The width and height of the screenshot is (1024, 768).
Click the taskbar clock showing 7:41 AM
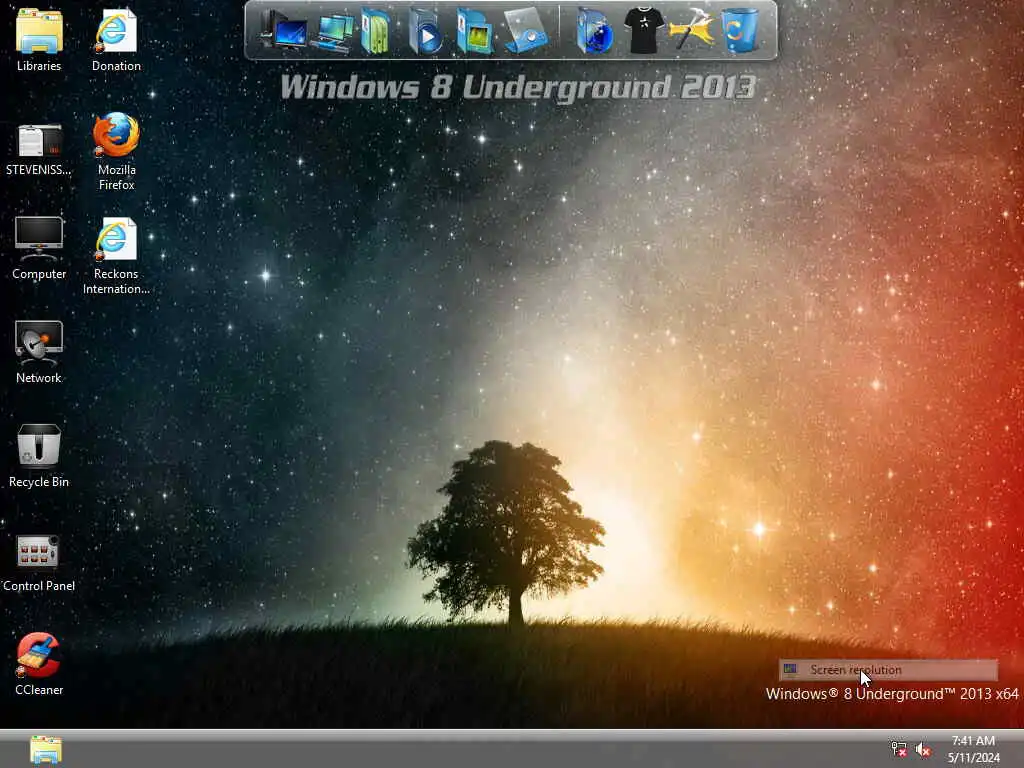973,749
